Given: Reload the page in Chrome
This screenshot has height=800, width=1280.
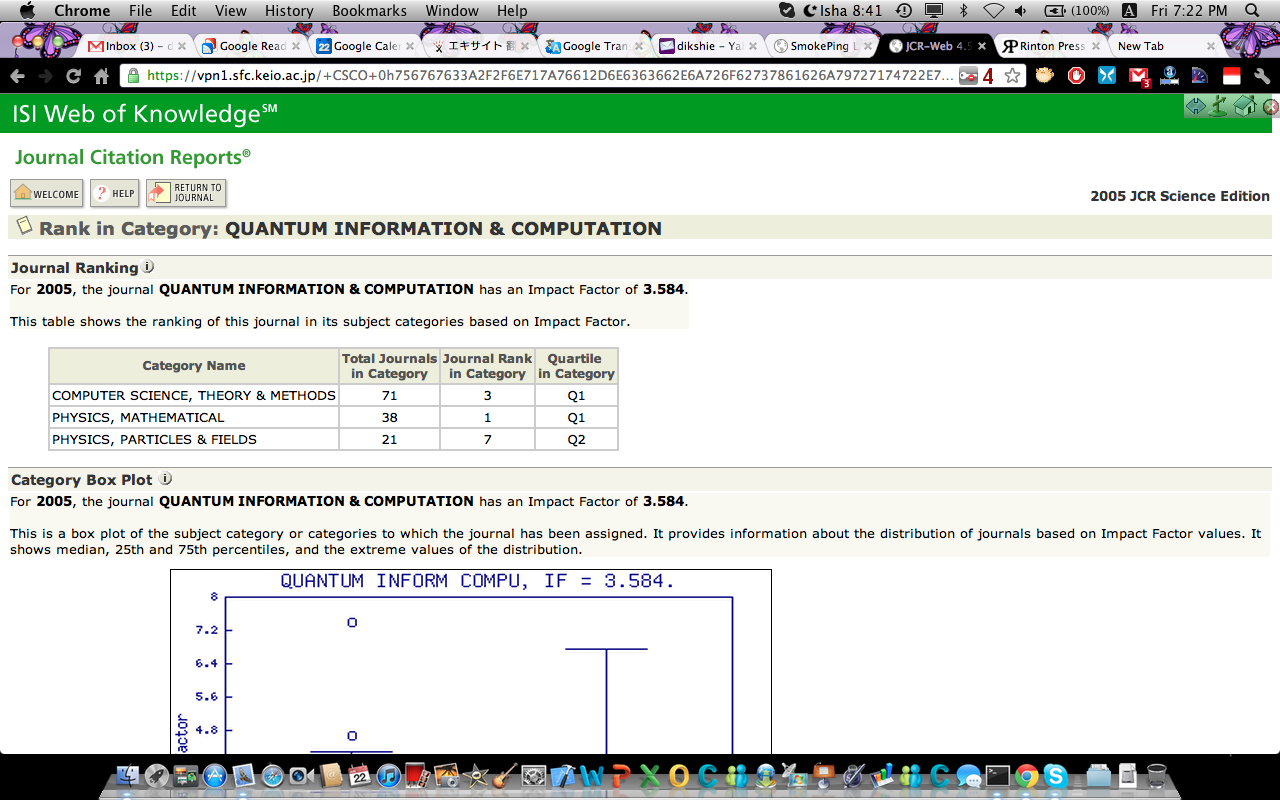Looking at the screenshot, I should pyautogui.click(x=73, y=76).
